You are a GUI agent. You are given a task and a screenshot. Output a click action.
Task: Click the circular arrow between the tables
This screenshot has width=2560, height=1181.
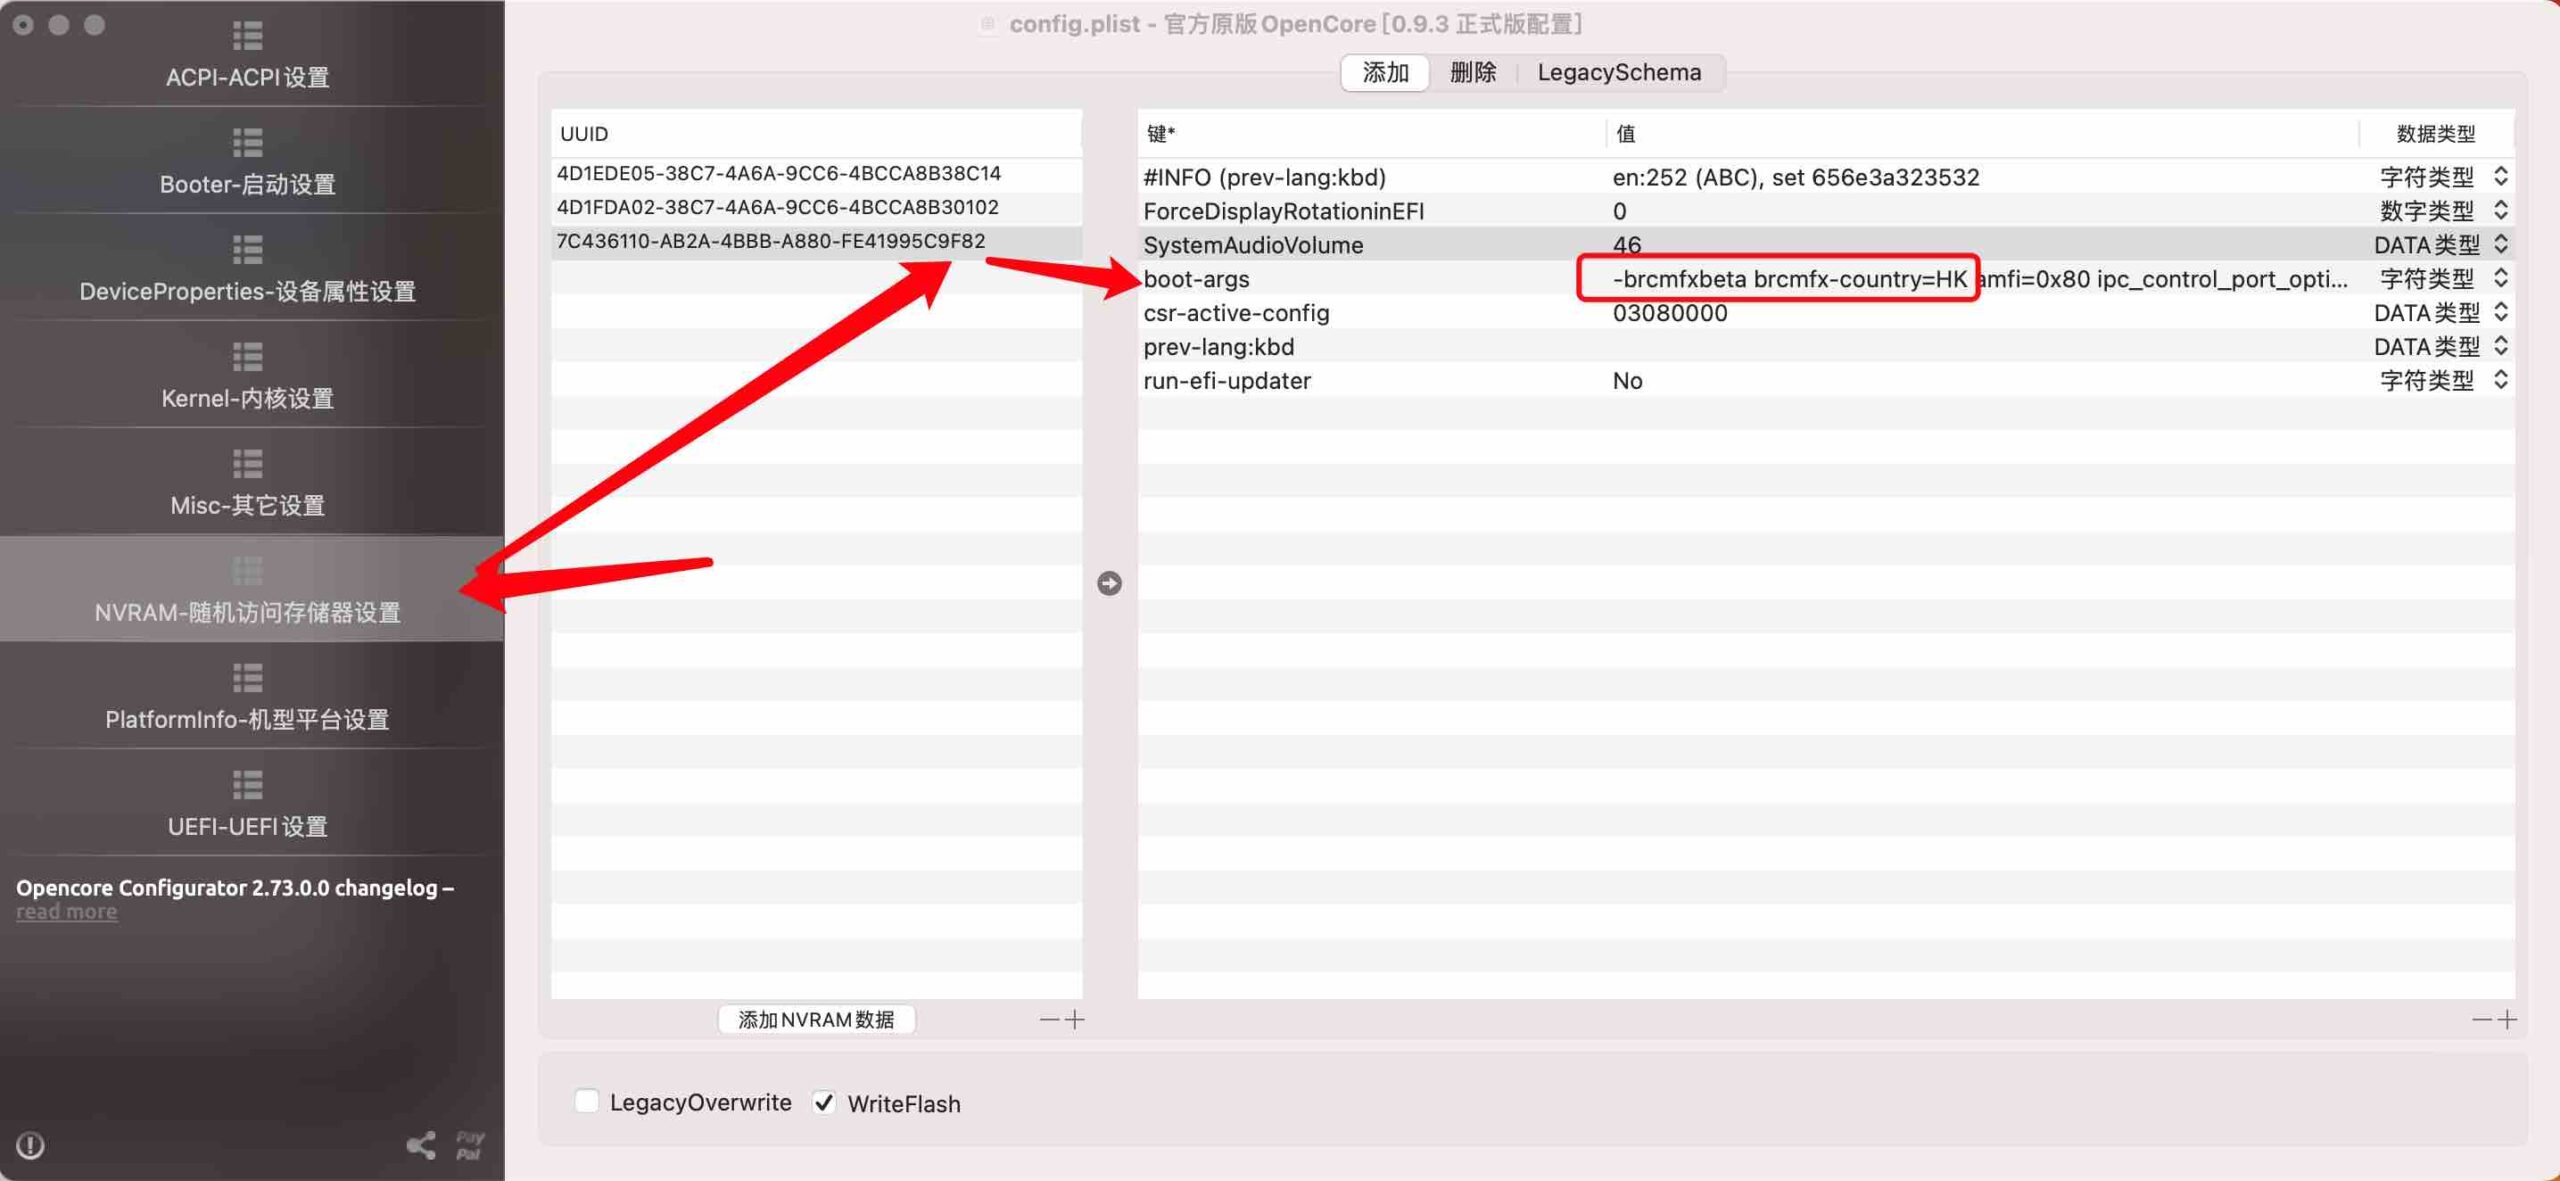(x=1109, y=583)
